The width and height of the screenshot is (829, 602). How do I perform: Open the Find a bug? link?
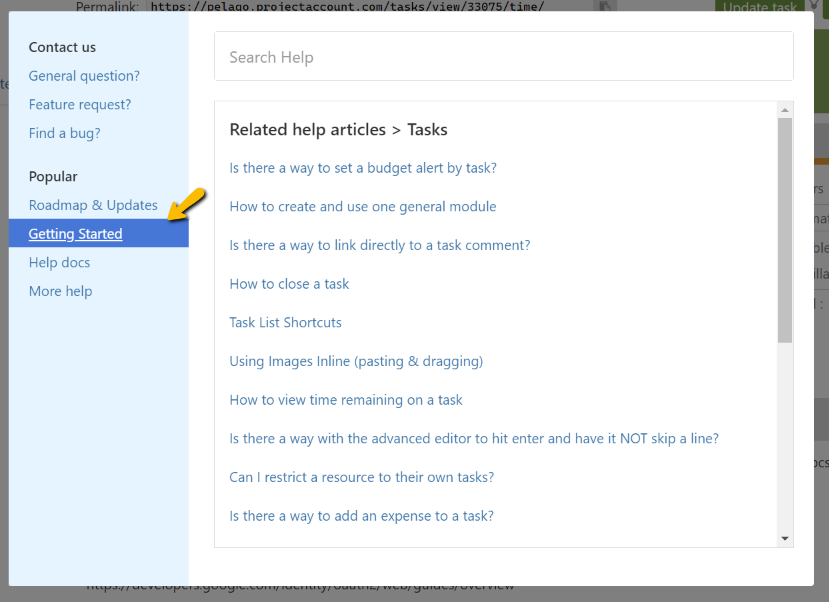click(64, 132)
